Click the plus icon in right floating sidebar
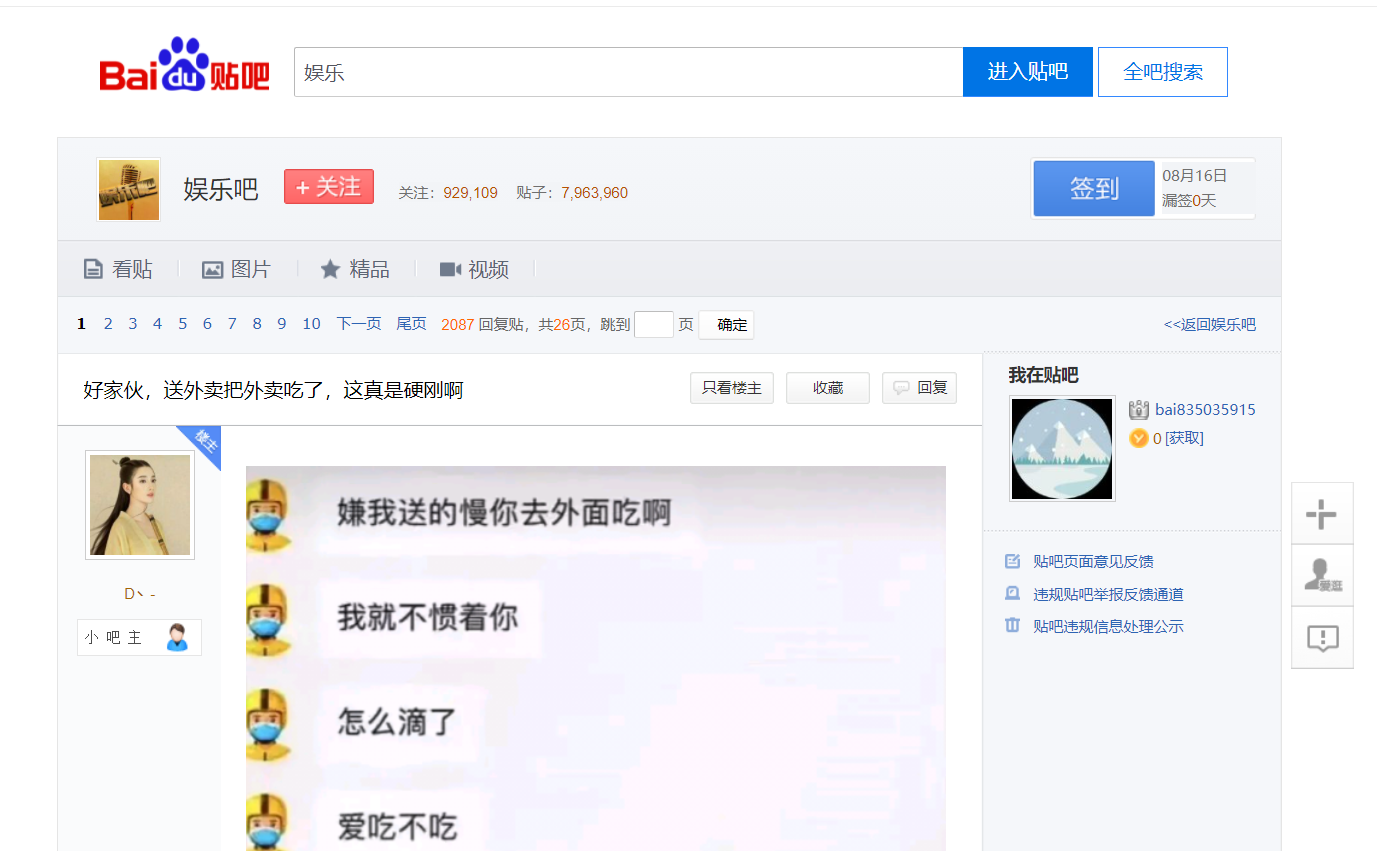Image resolution: width=1377 pixels, height=851 pixels. (x=1321, y=514)
